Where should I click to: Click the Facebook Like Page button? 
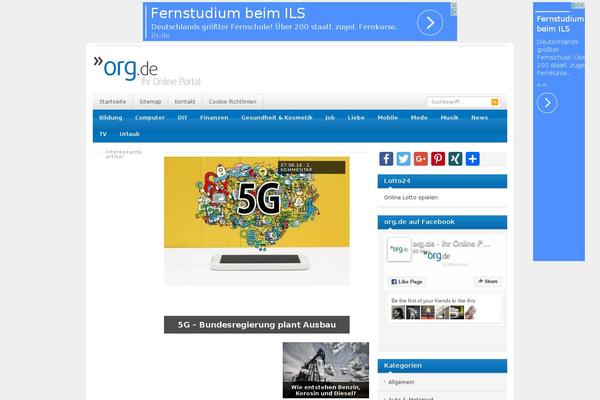[x=407, y=282]
